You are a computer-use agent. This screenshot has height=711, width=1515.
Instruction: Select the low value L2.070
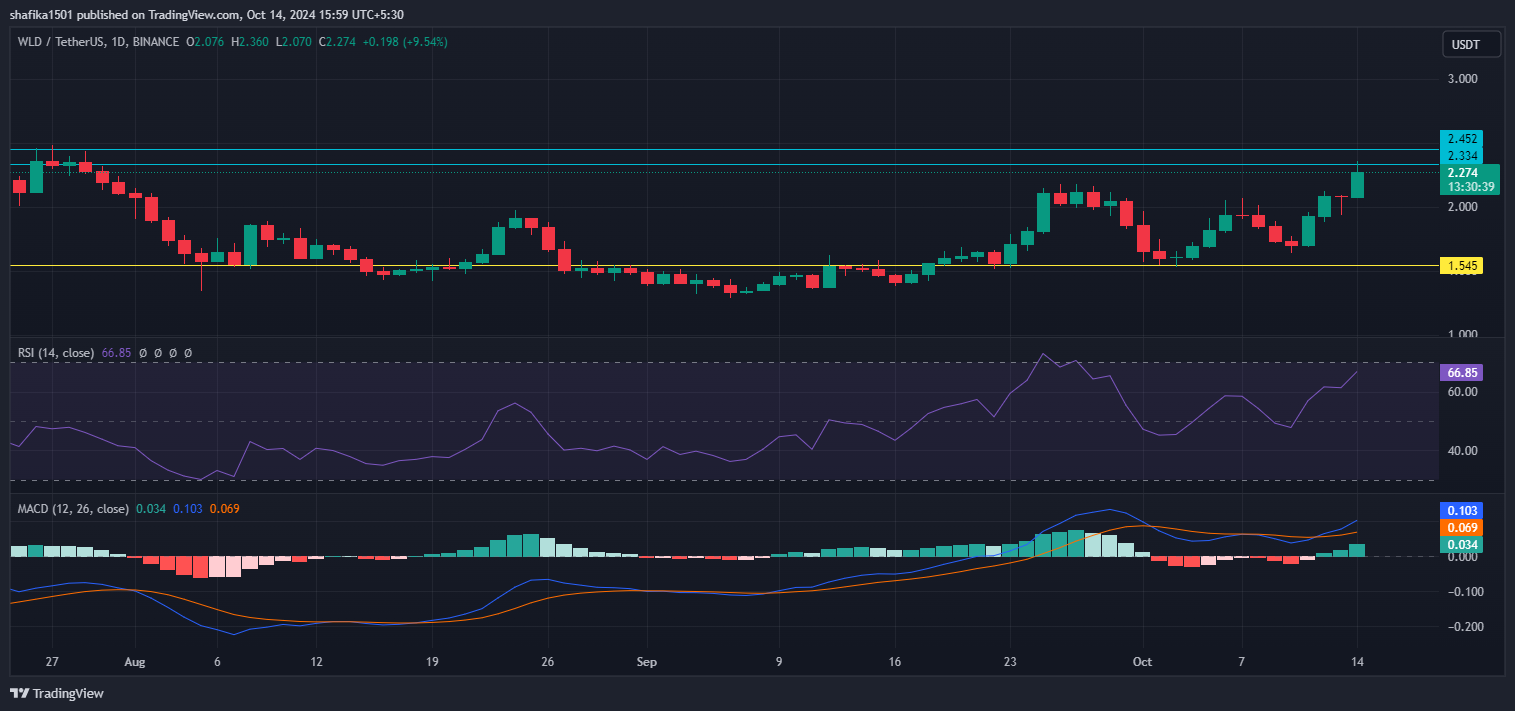pos(294,42)
